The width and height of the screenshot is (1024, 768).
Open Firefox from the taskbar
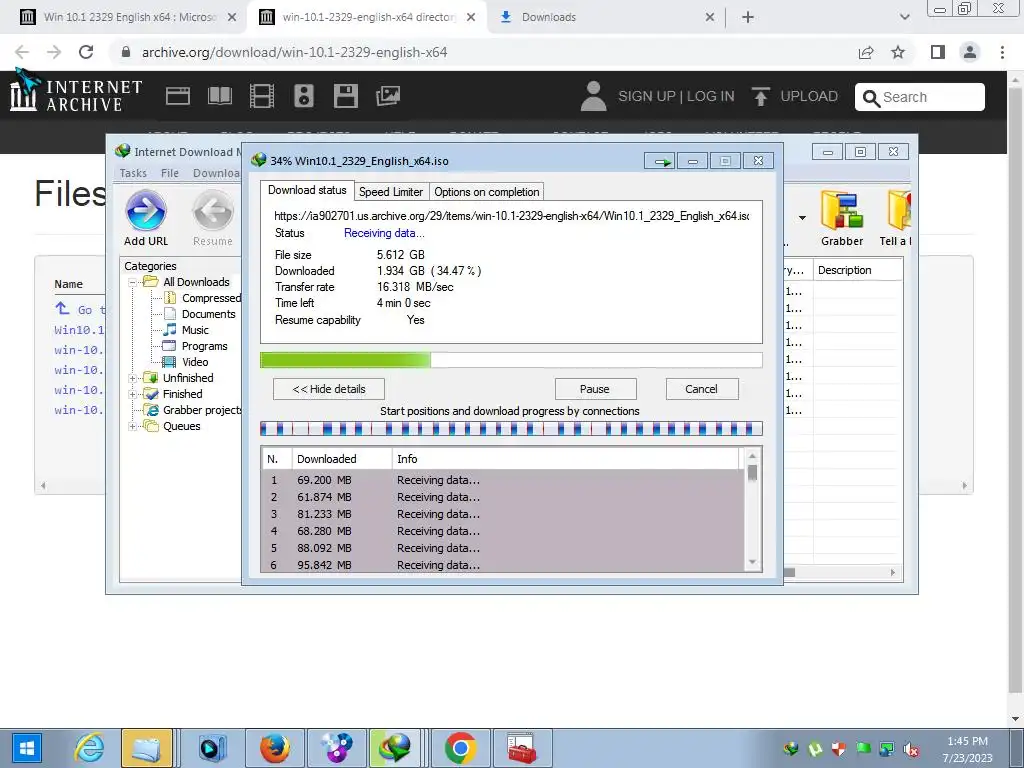pyautogui.click(x=274, y=748)
